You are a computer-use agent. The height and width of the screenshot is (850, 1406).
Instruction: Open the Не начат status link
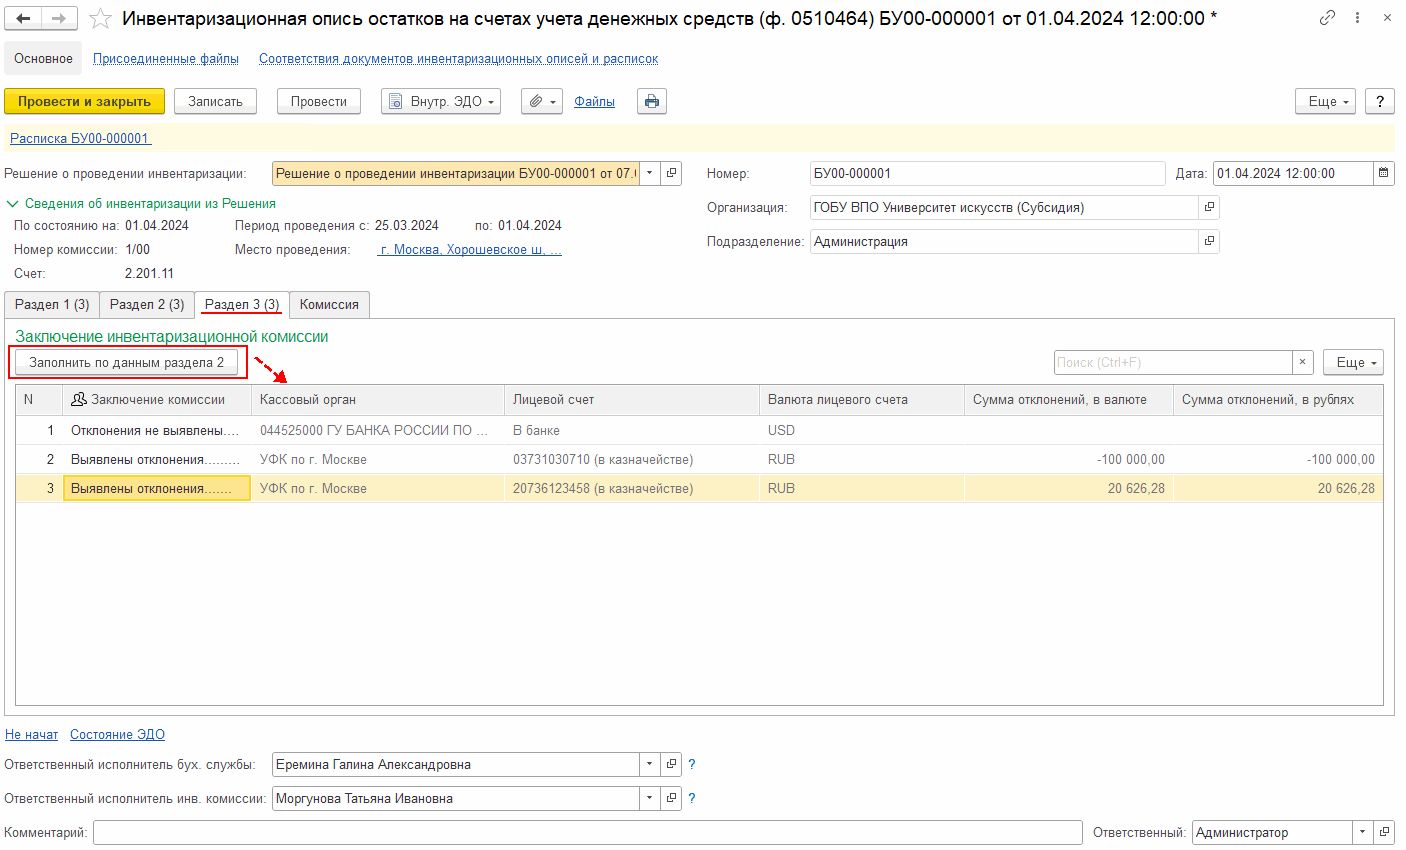pos(31,734)
